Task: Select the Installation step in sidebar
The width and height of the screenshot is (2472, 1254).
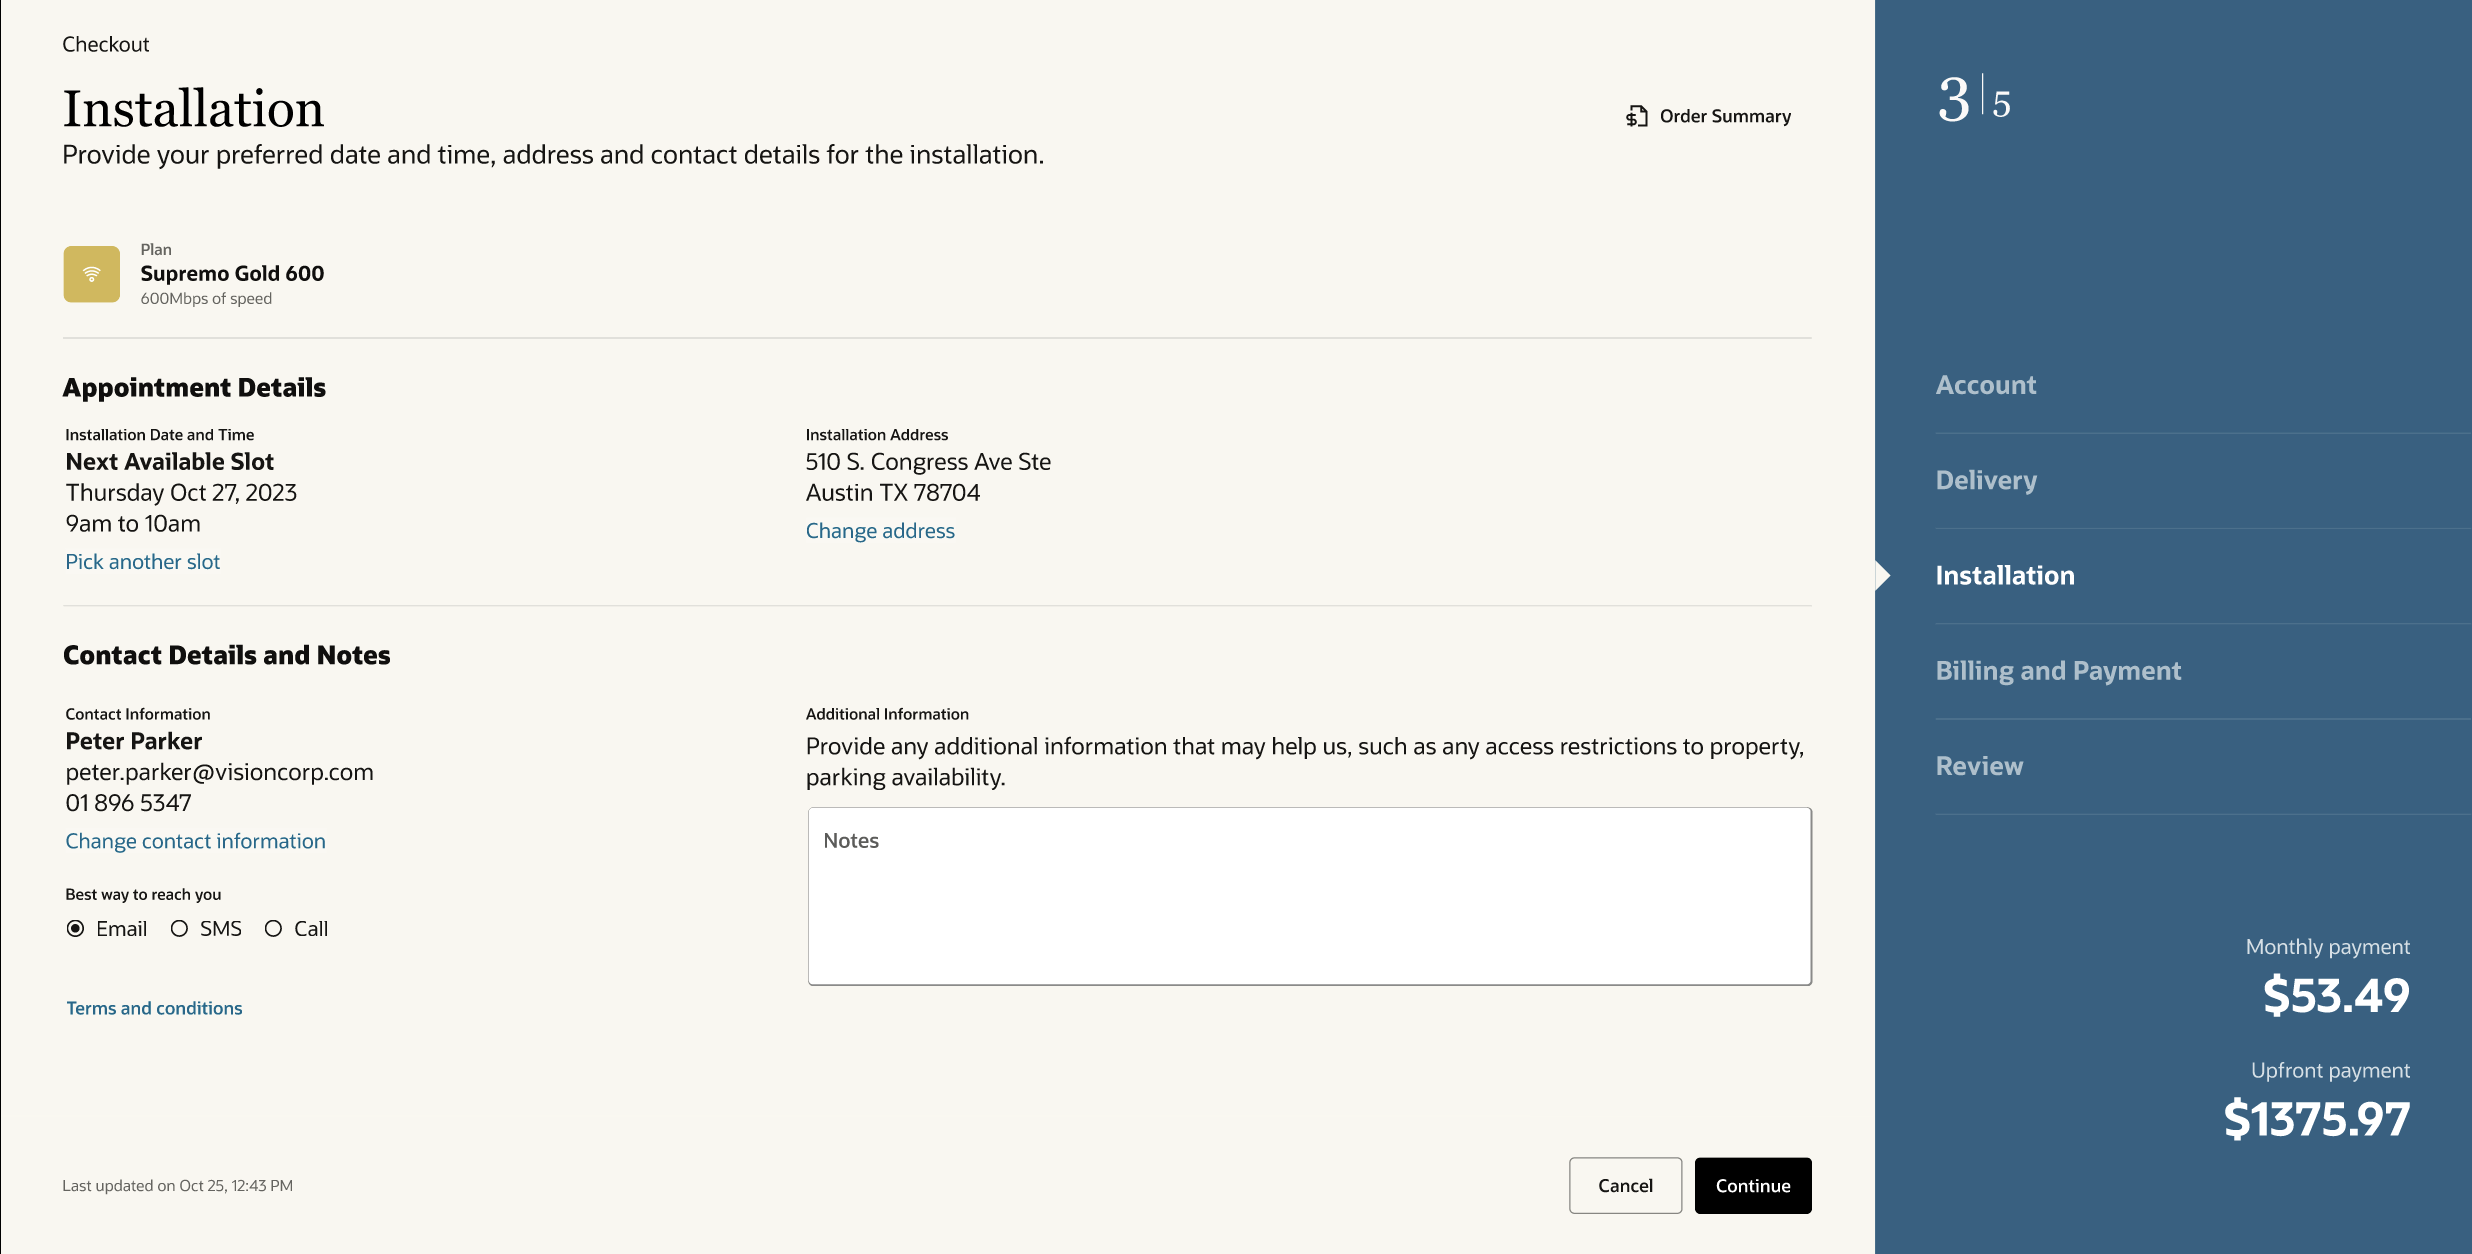Action: click(x=2005, y=575)
